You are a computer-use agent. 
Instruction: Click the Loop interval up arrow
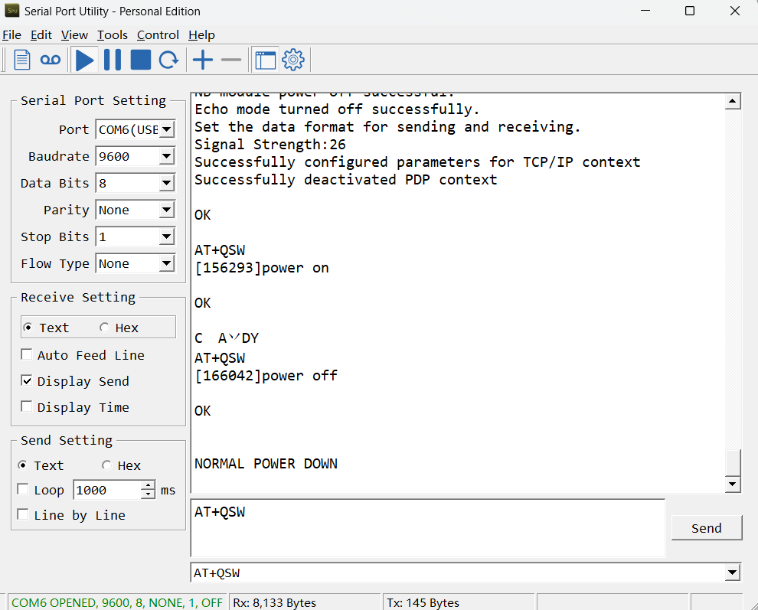point(148,485)
